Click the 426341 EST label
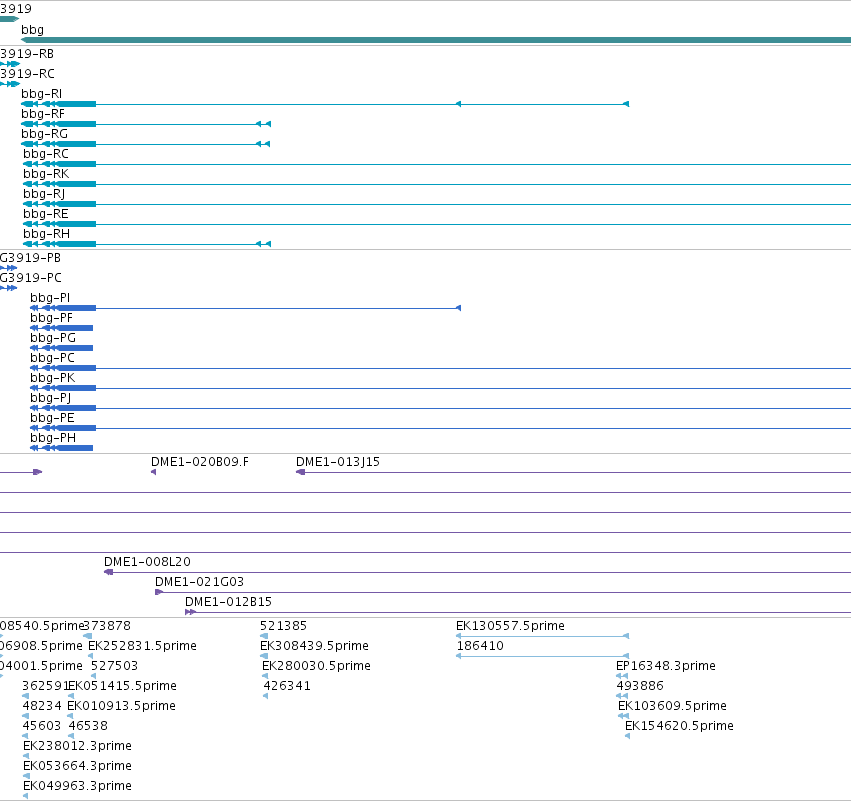Screen dimensions: 851x801 click(x=287, y=686)
